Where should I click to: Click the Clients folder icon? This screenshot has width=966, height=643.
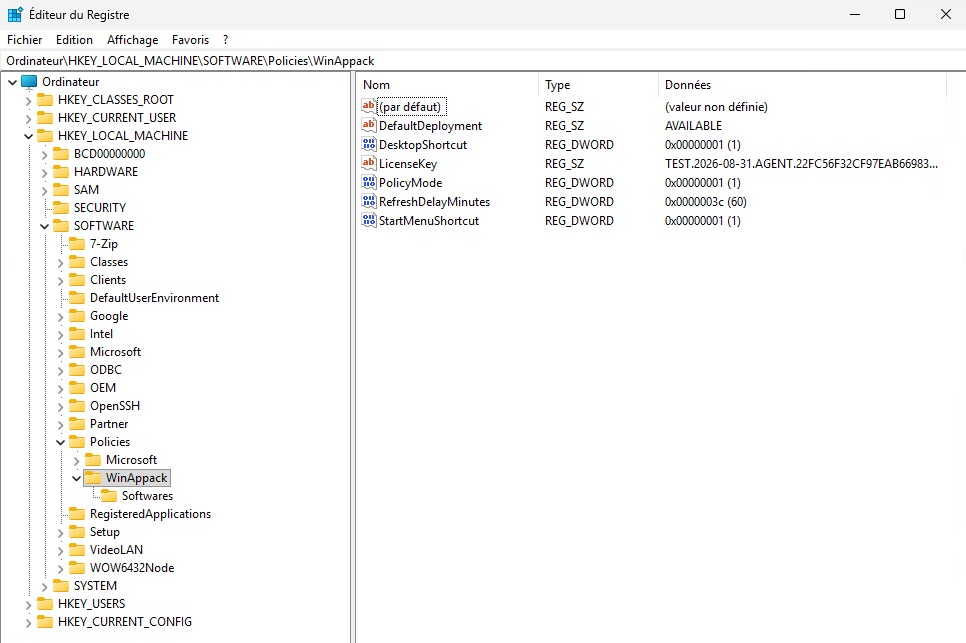77,280
